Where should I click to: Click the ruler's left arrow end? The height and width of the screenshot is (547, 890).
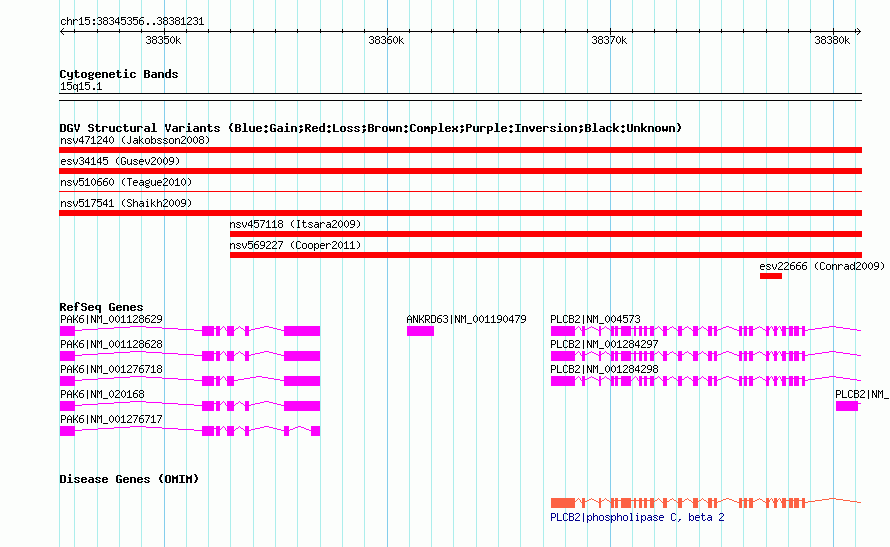(62, 32)
